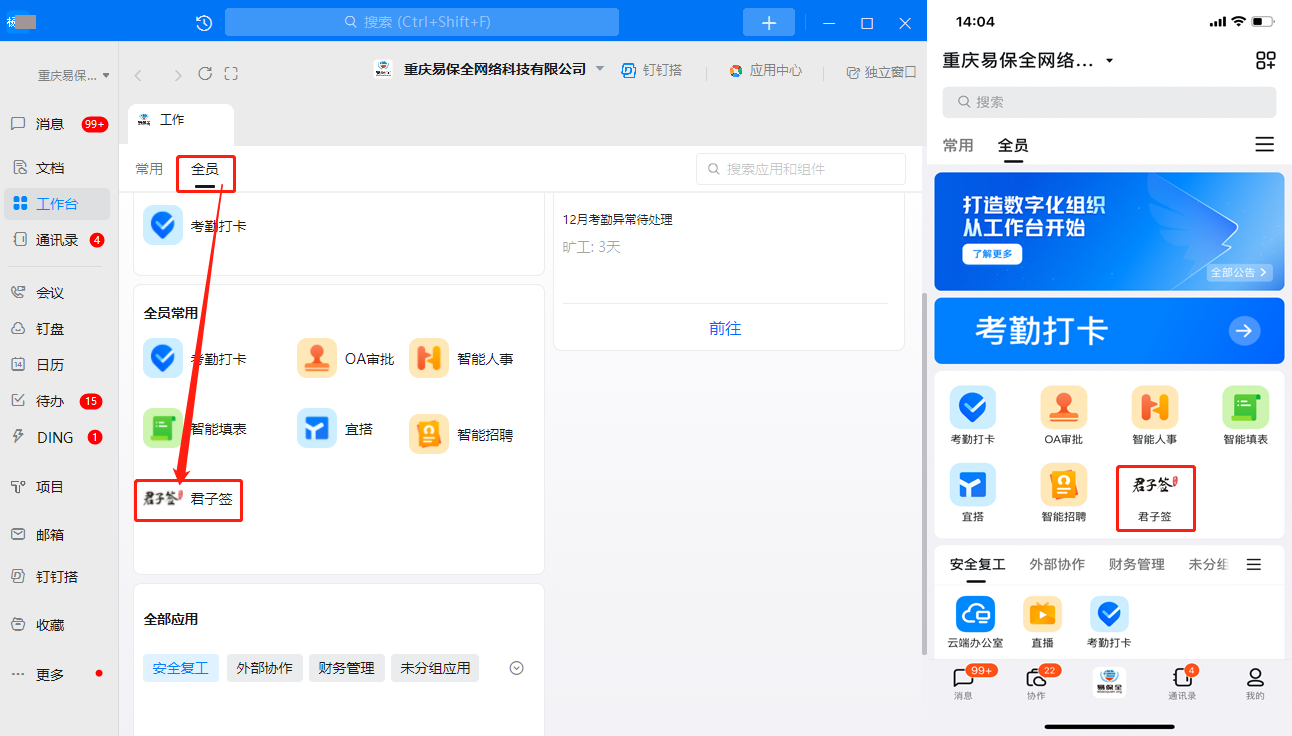The image size is (1292, 736).
Task: Open the hamburger menu beside phone 全员 tab
Action: tap(1265, 145)
